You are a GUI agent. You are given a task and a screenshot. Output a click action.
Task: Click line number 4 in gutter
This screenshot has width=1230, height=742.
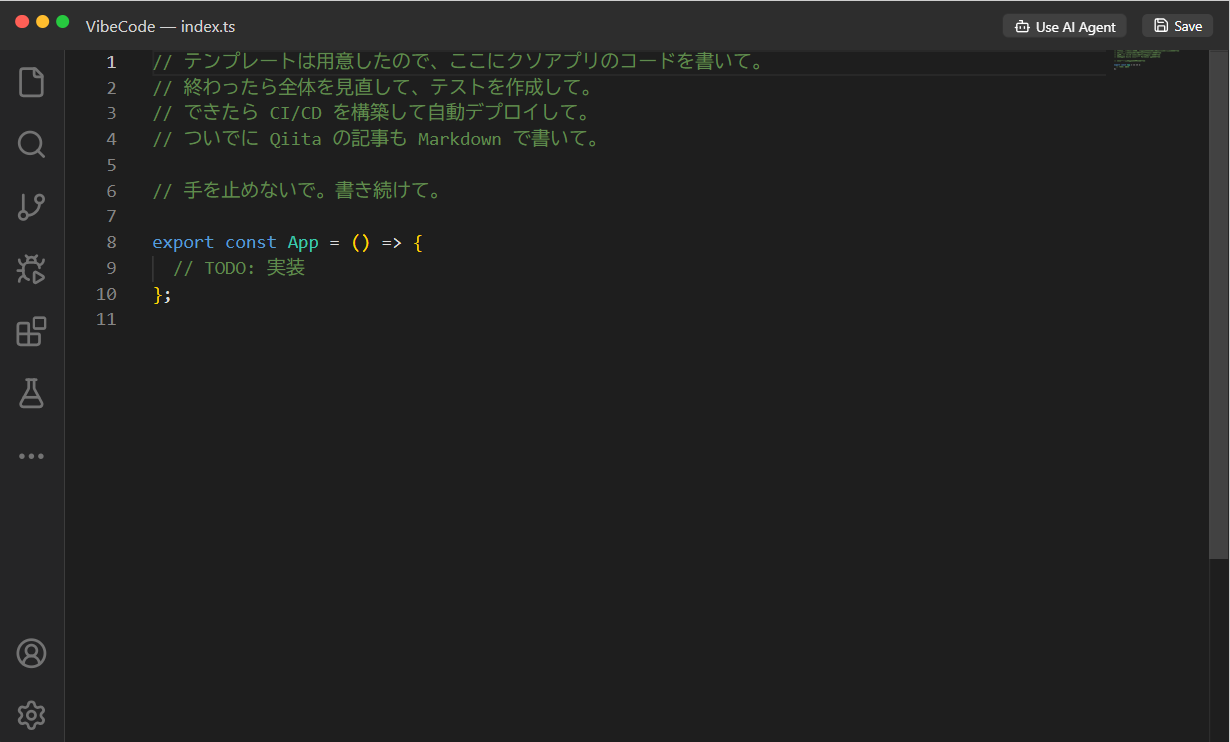pos(111,139)
